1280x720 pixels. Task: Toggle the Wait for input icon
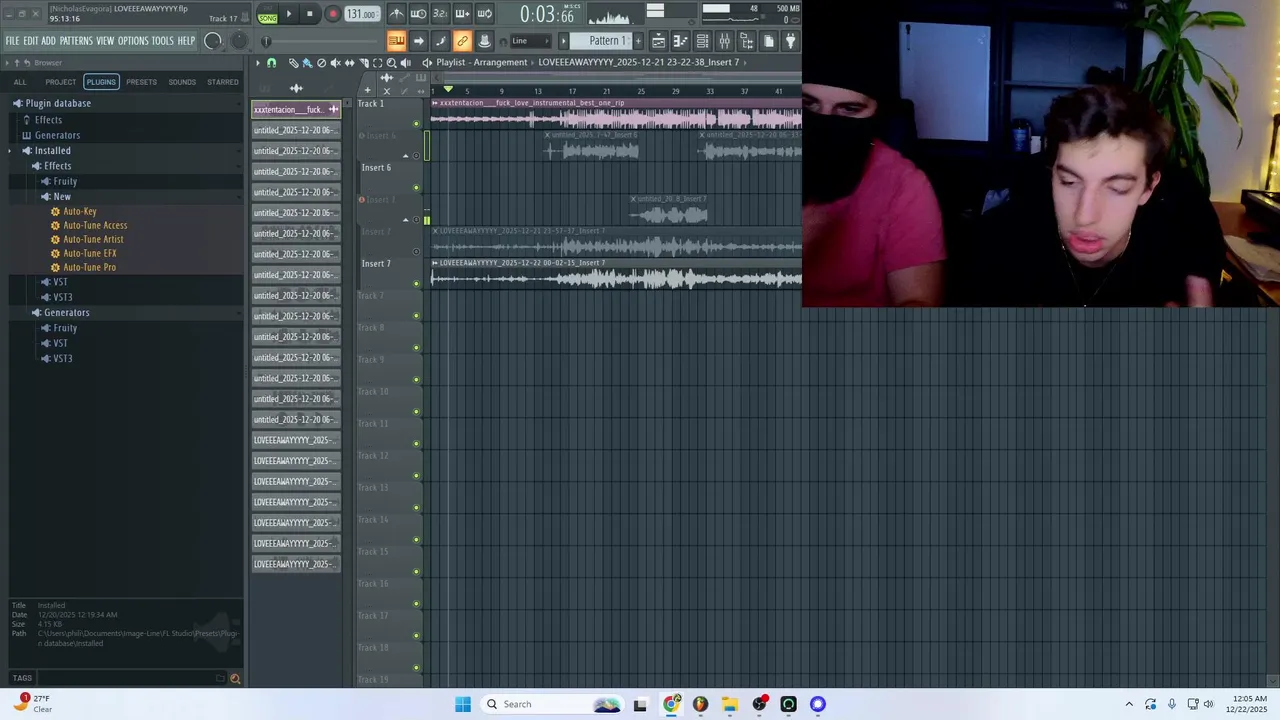pos(418,14)
